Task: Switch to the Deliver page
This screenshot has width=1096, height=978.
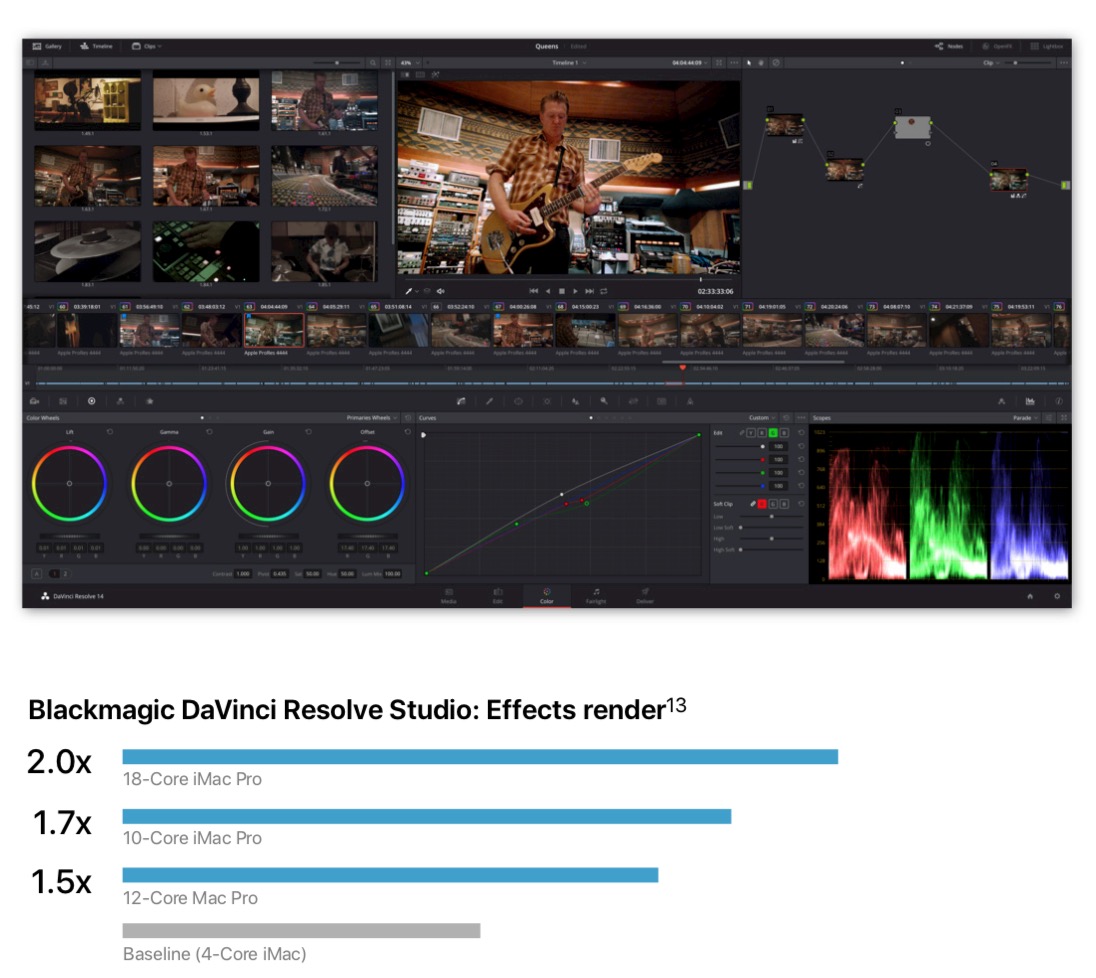Action: pyautogui.click(x=645, y=595)
